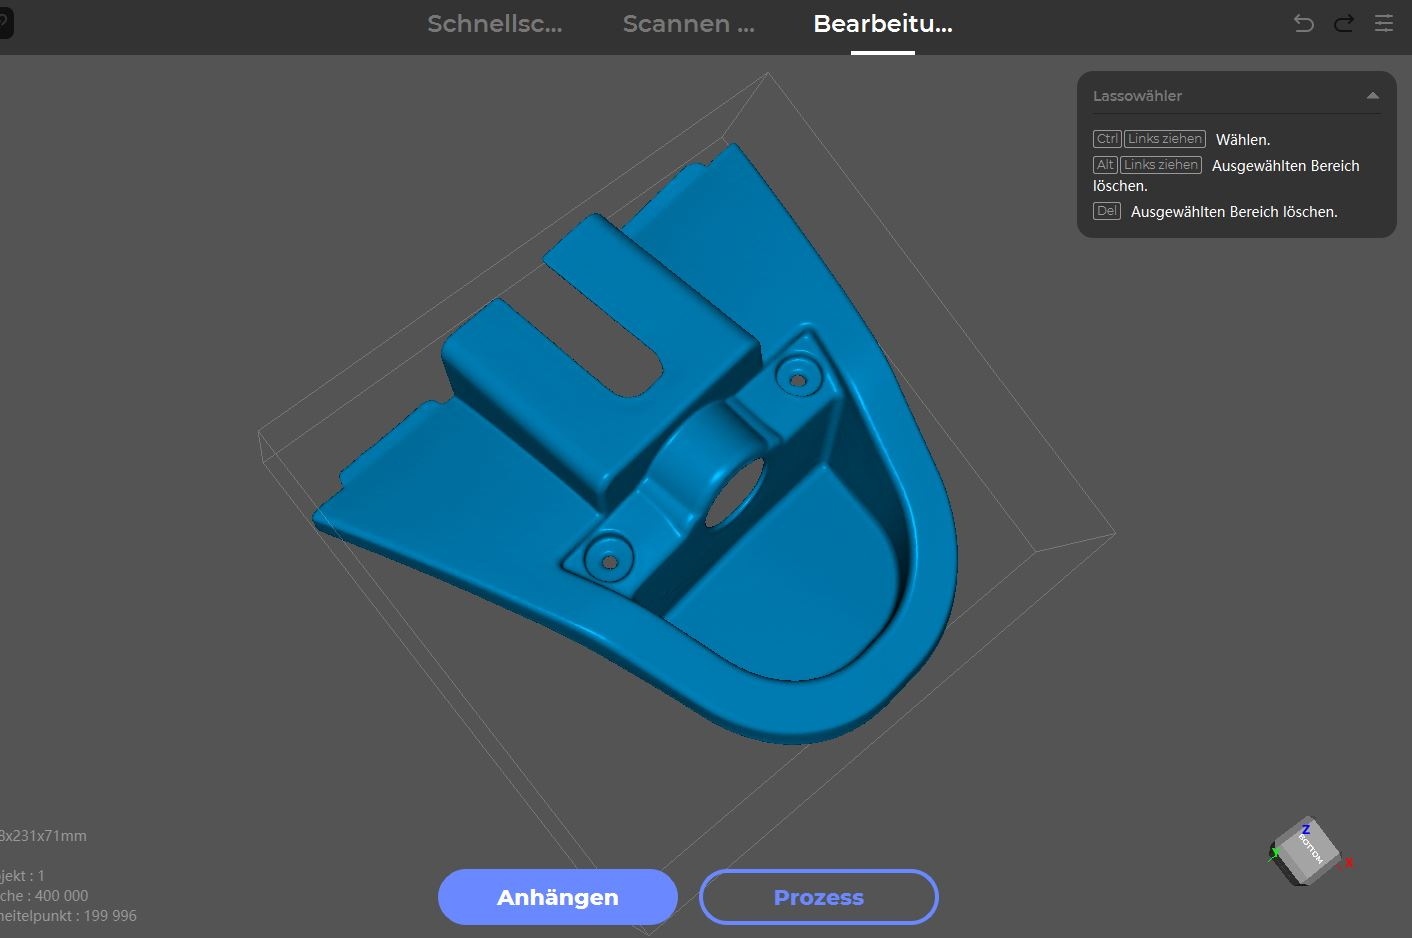Switch to the Schnellsc... tab
This screenshot has width=1412, height=938.
coord(494,24)
